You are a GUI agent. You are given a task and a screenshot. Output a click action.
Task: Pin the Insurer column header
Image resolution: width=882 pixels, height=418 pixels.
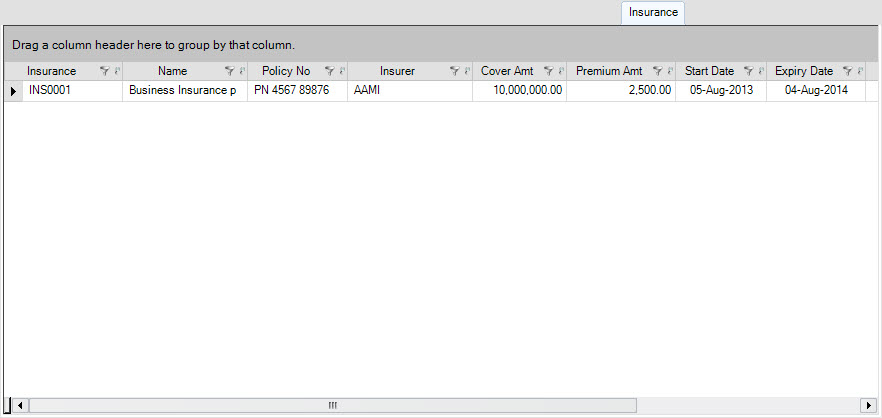click(x=467, y=71)
